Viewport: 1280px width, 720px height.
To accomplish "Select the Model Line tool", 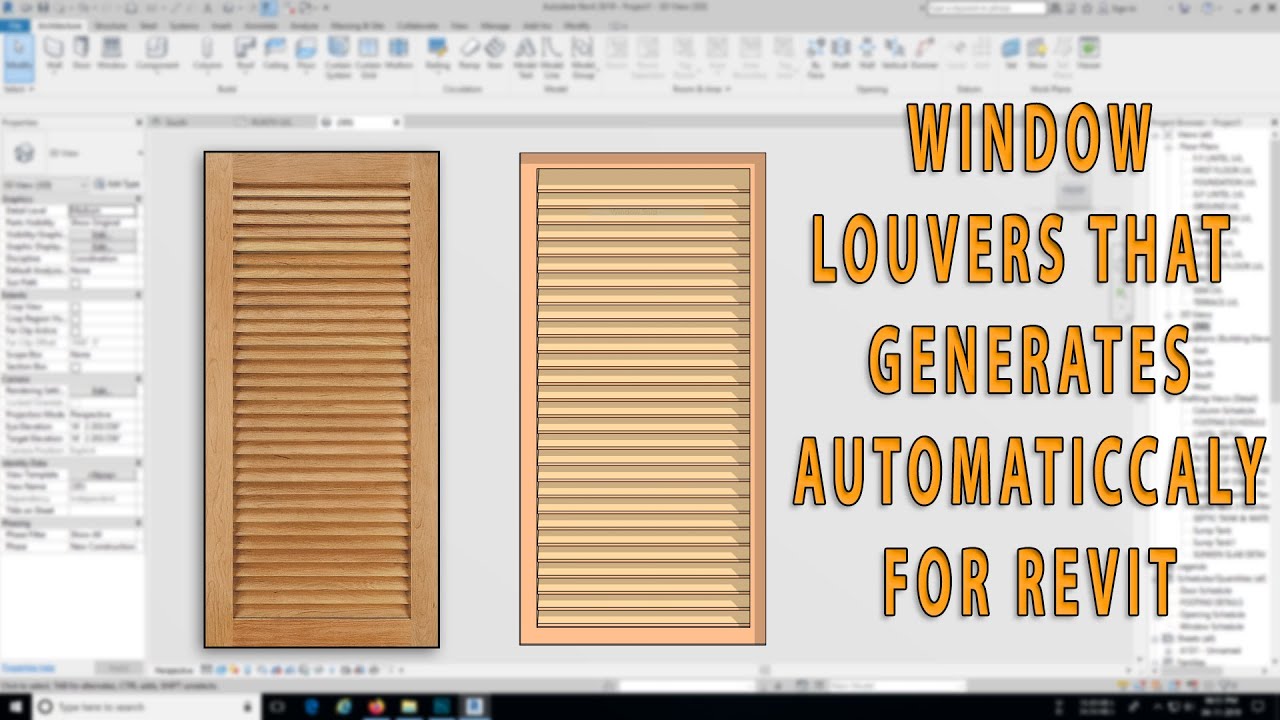I will click(552, 57).
